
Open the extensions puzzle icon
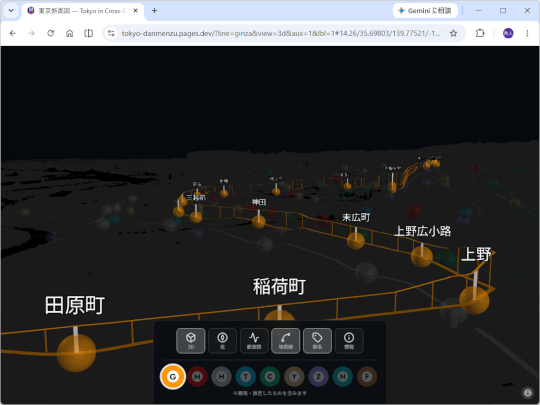480,33
